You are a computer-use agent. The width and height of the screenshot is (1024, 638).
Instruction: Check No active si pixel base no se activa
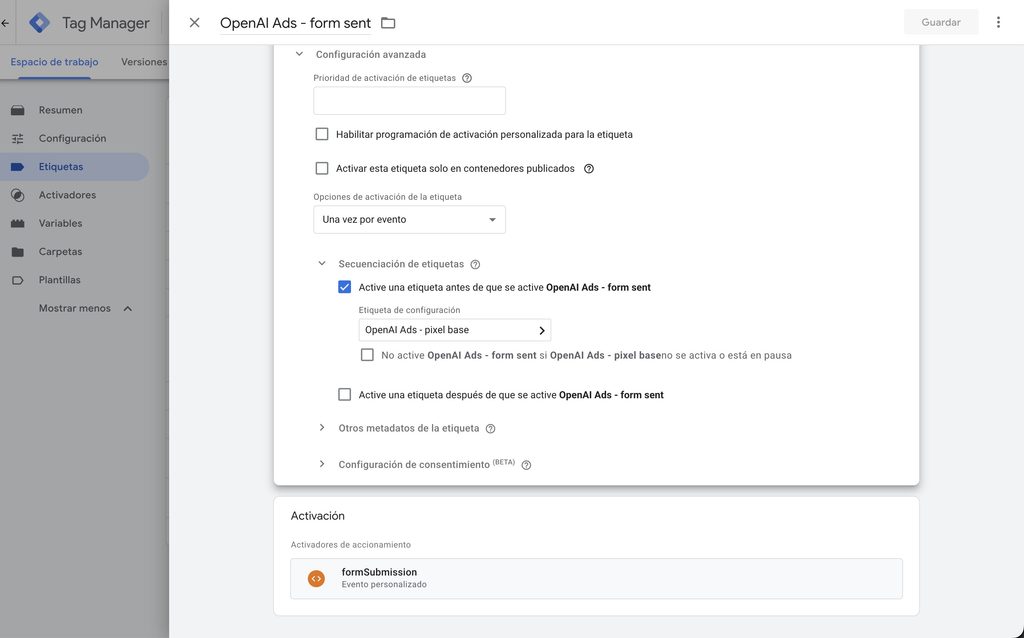[367, 355]
